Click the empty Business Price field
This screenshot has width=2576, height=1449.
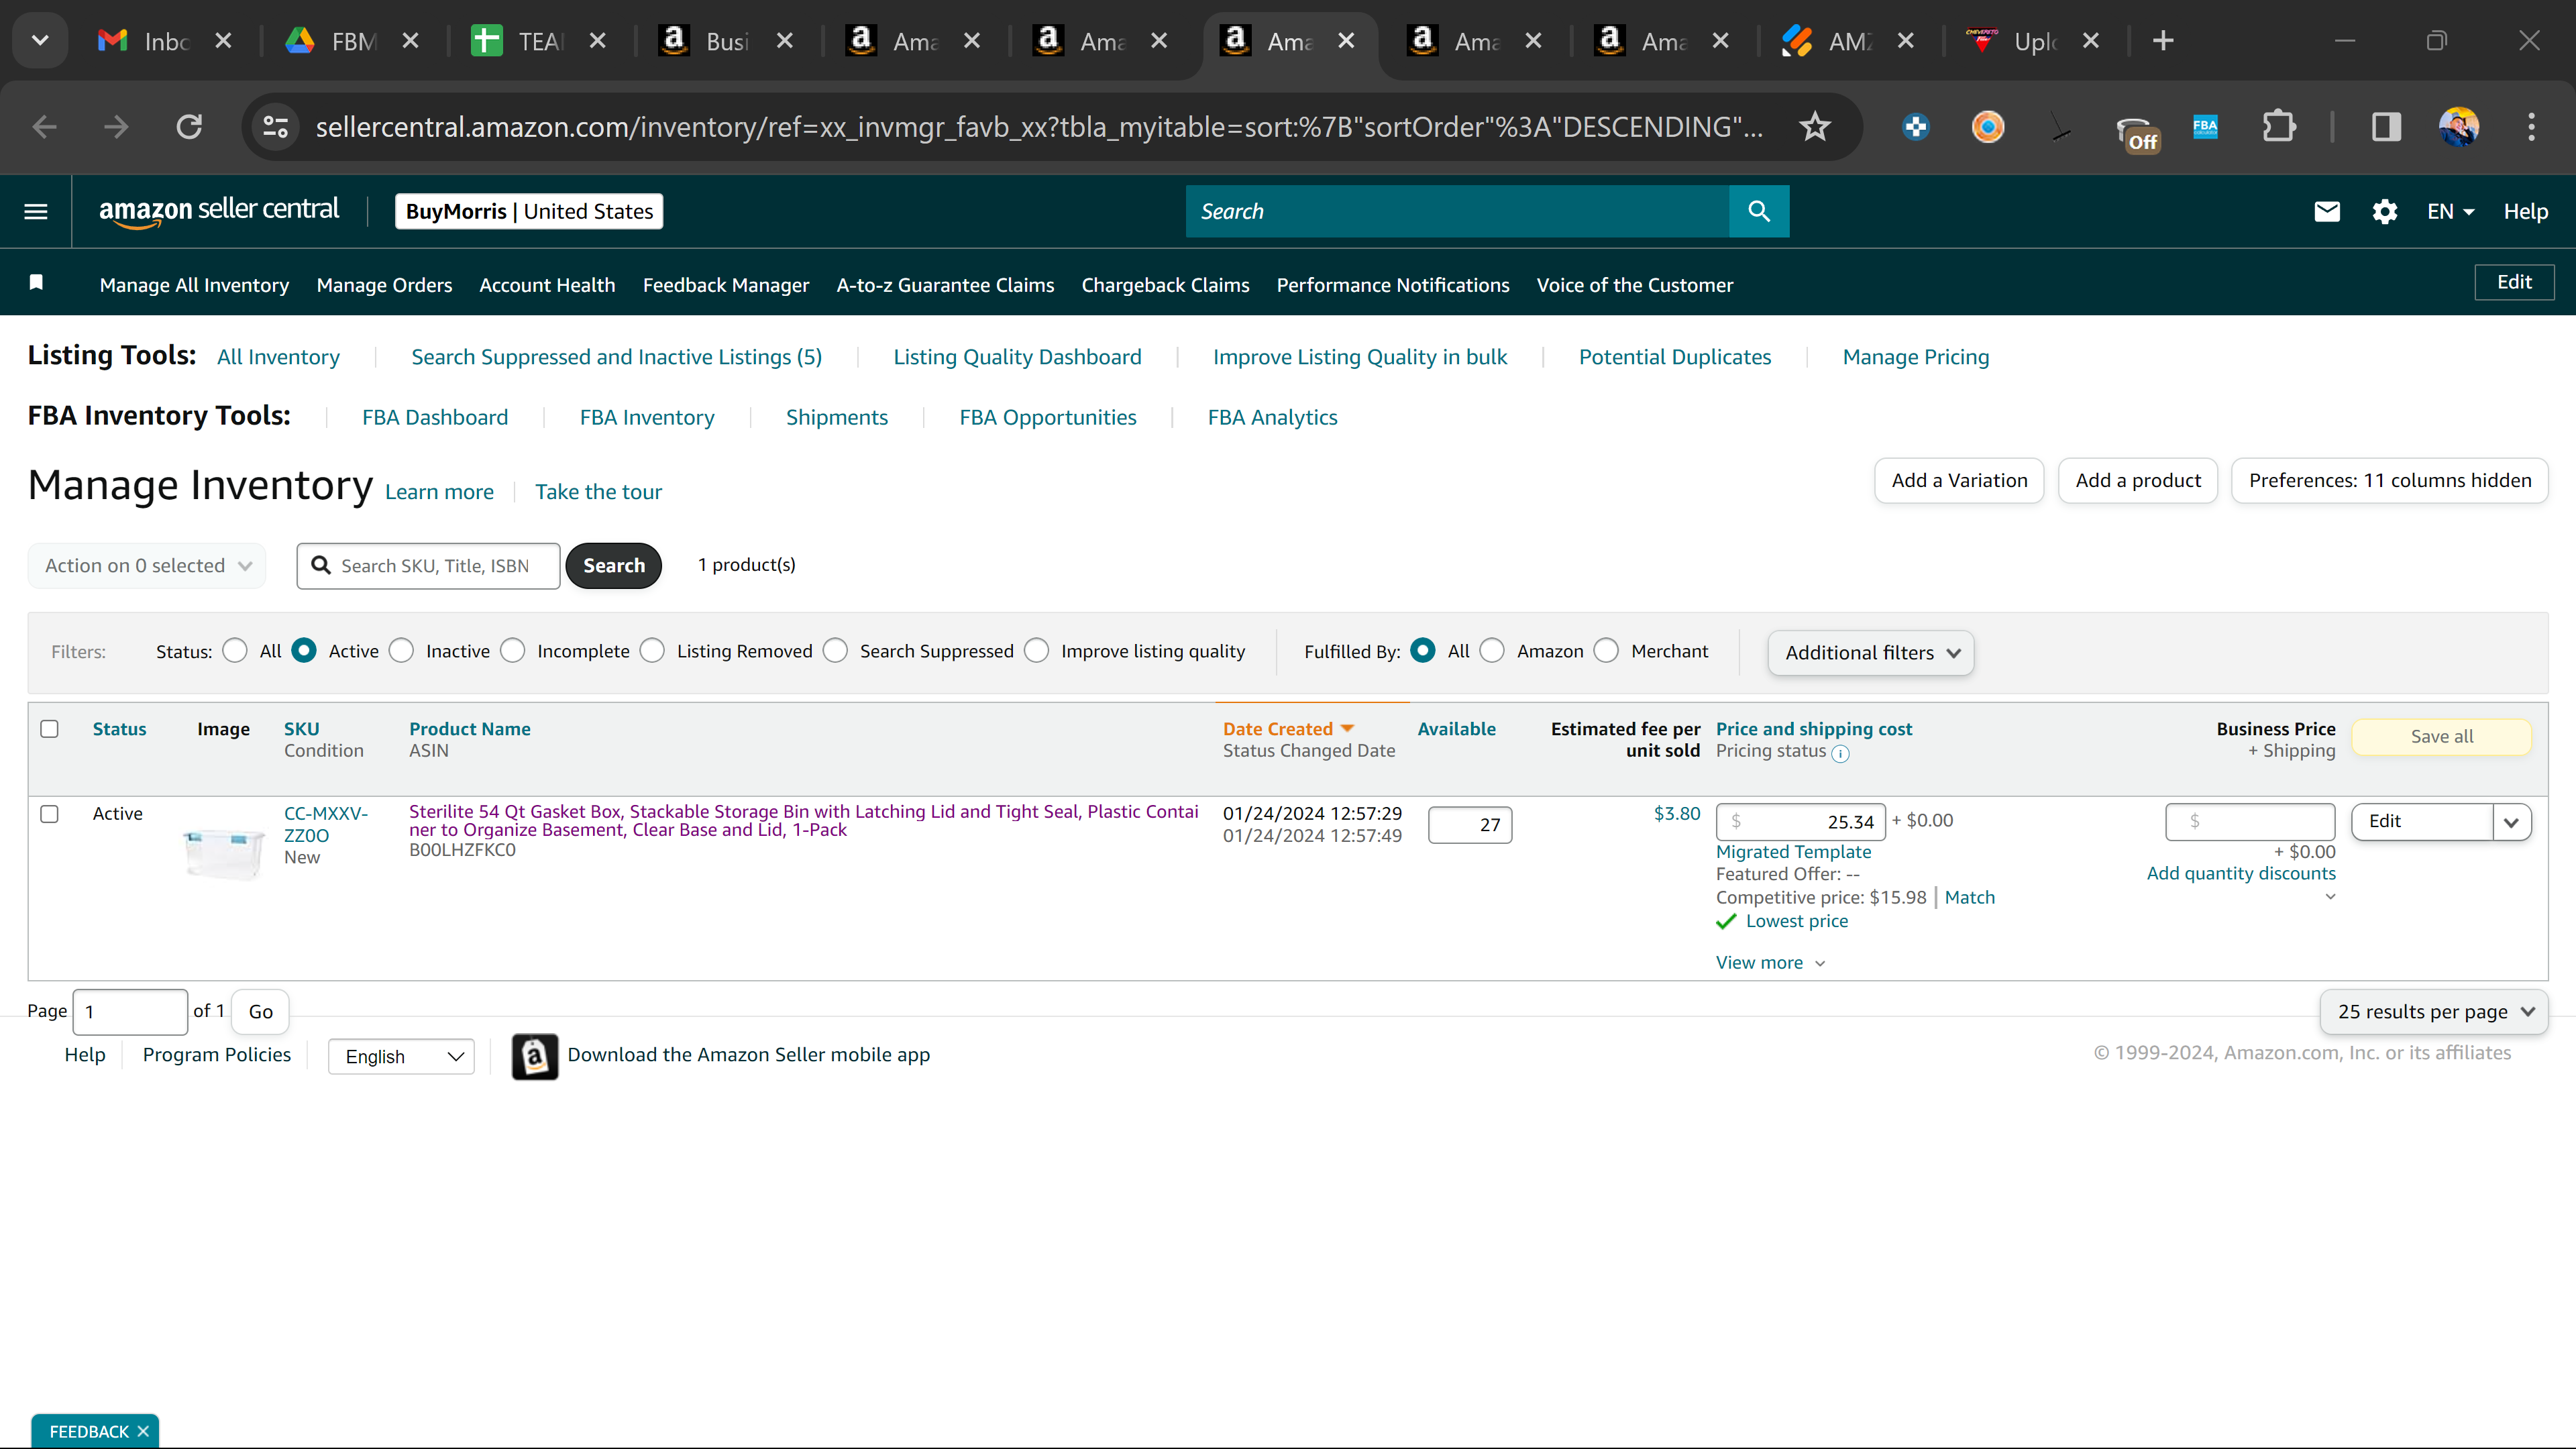[x=2250, y=822]
